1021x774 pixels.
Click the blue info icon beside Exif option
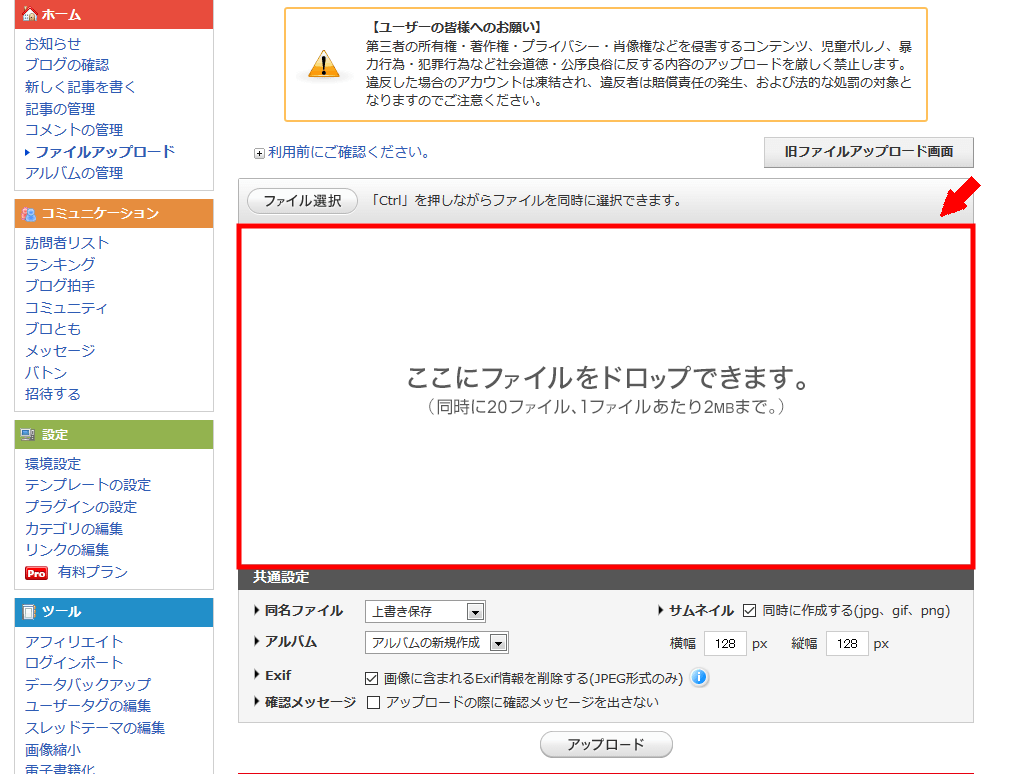[x=699, y=678]
